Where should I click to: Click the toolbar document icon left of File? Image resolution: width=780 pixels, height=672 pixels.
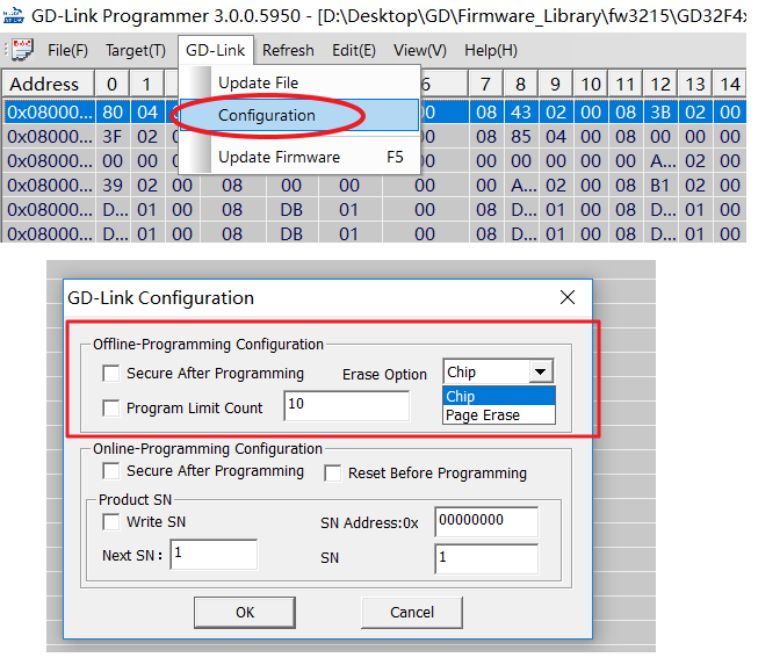coord(22,50)
